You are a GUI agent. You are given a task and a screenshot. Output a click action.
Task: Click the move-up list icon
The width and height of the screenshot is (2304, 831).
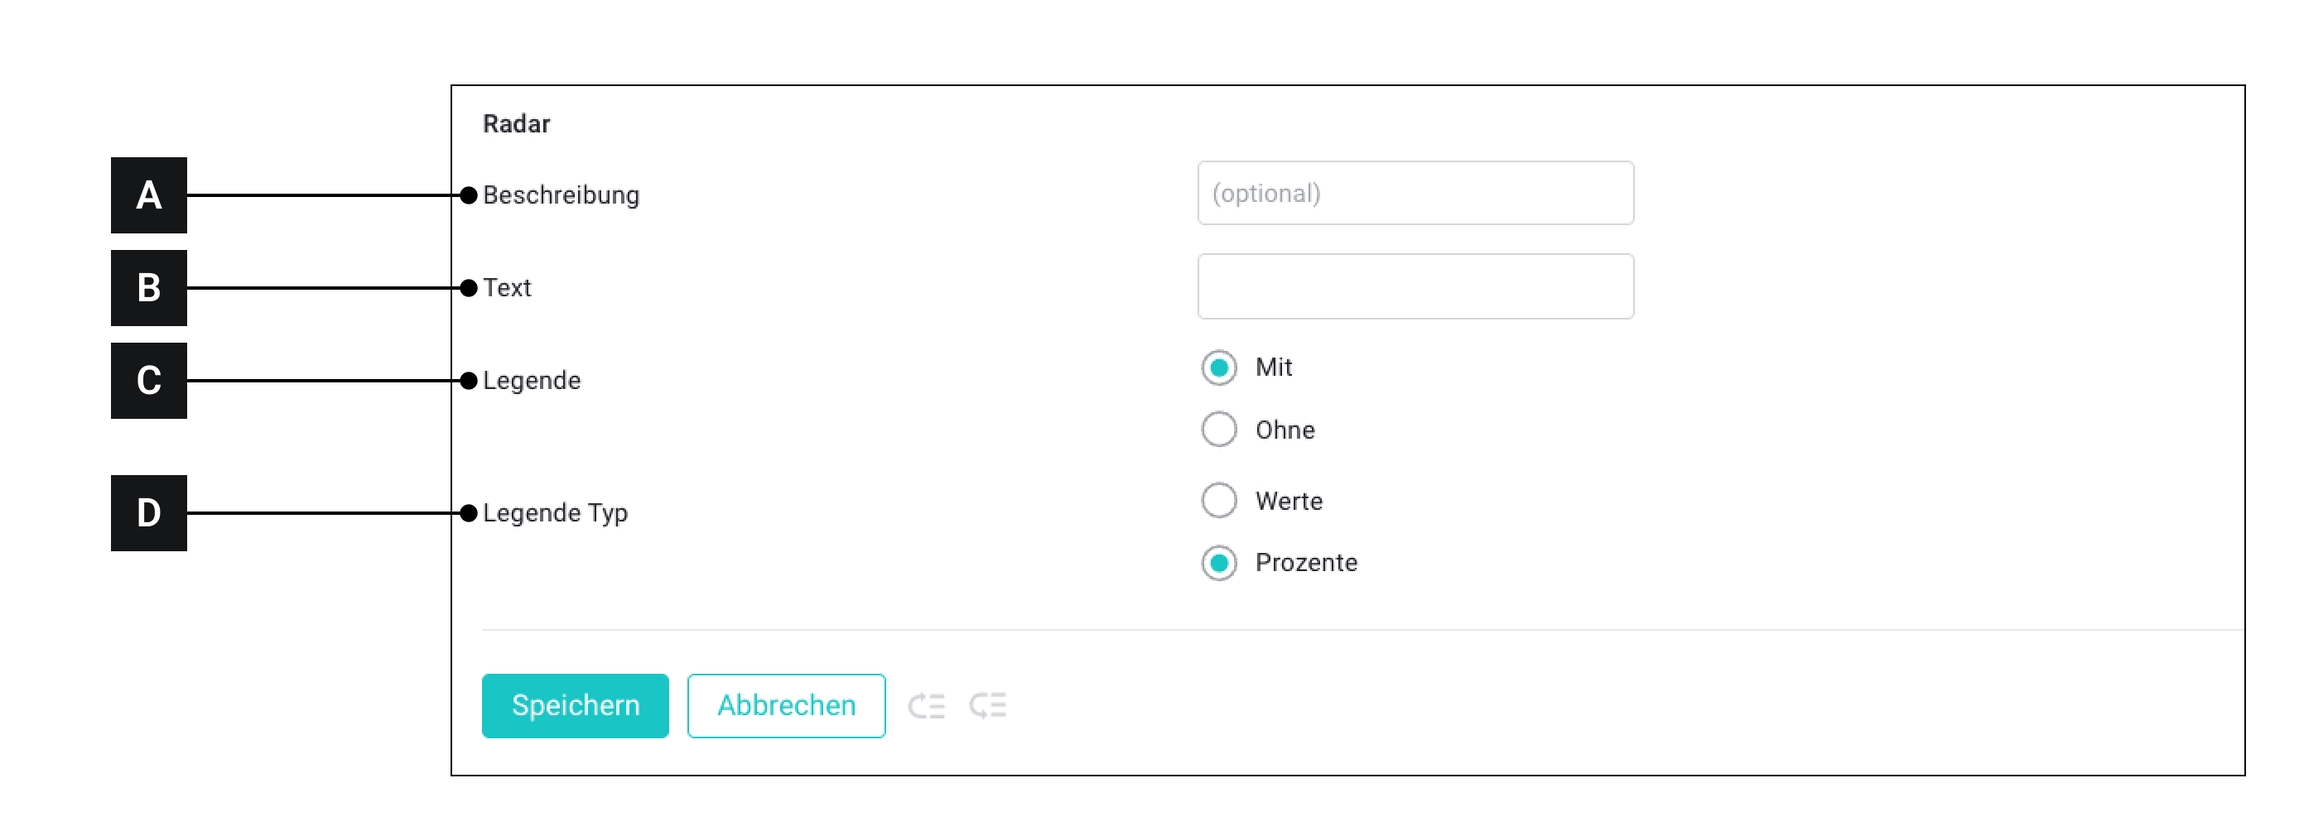926,706
